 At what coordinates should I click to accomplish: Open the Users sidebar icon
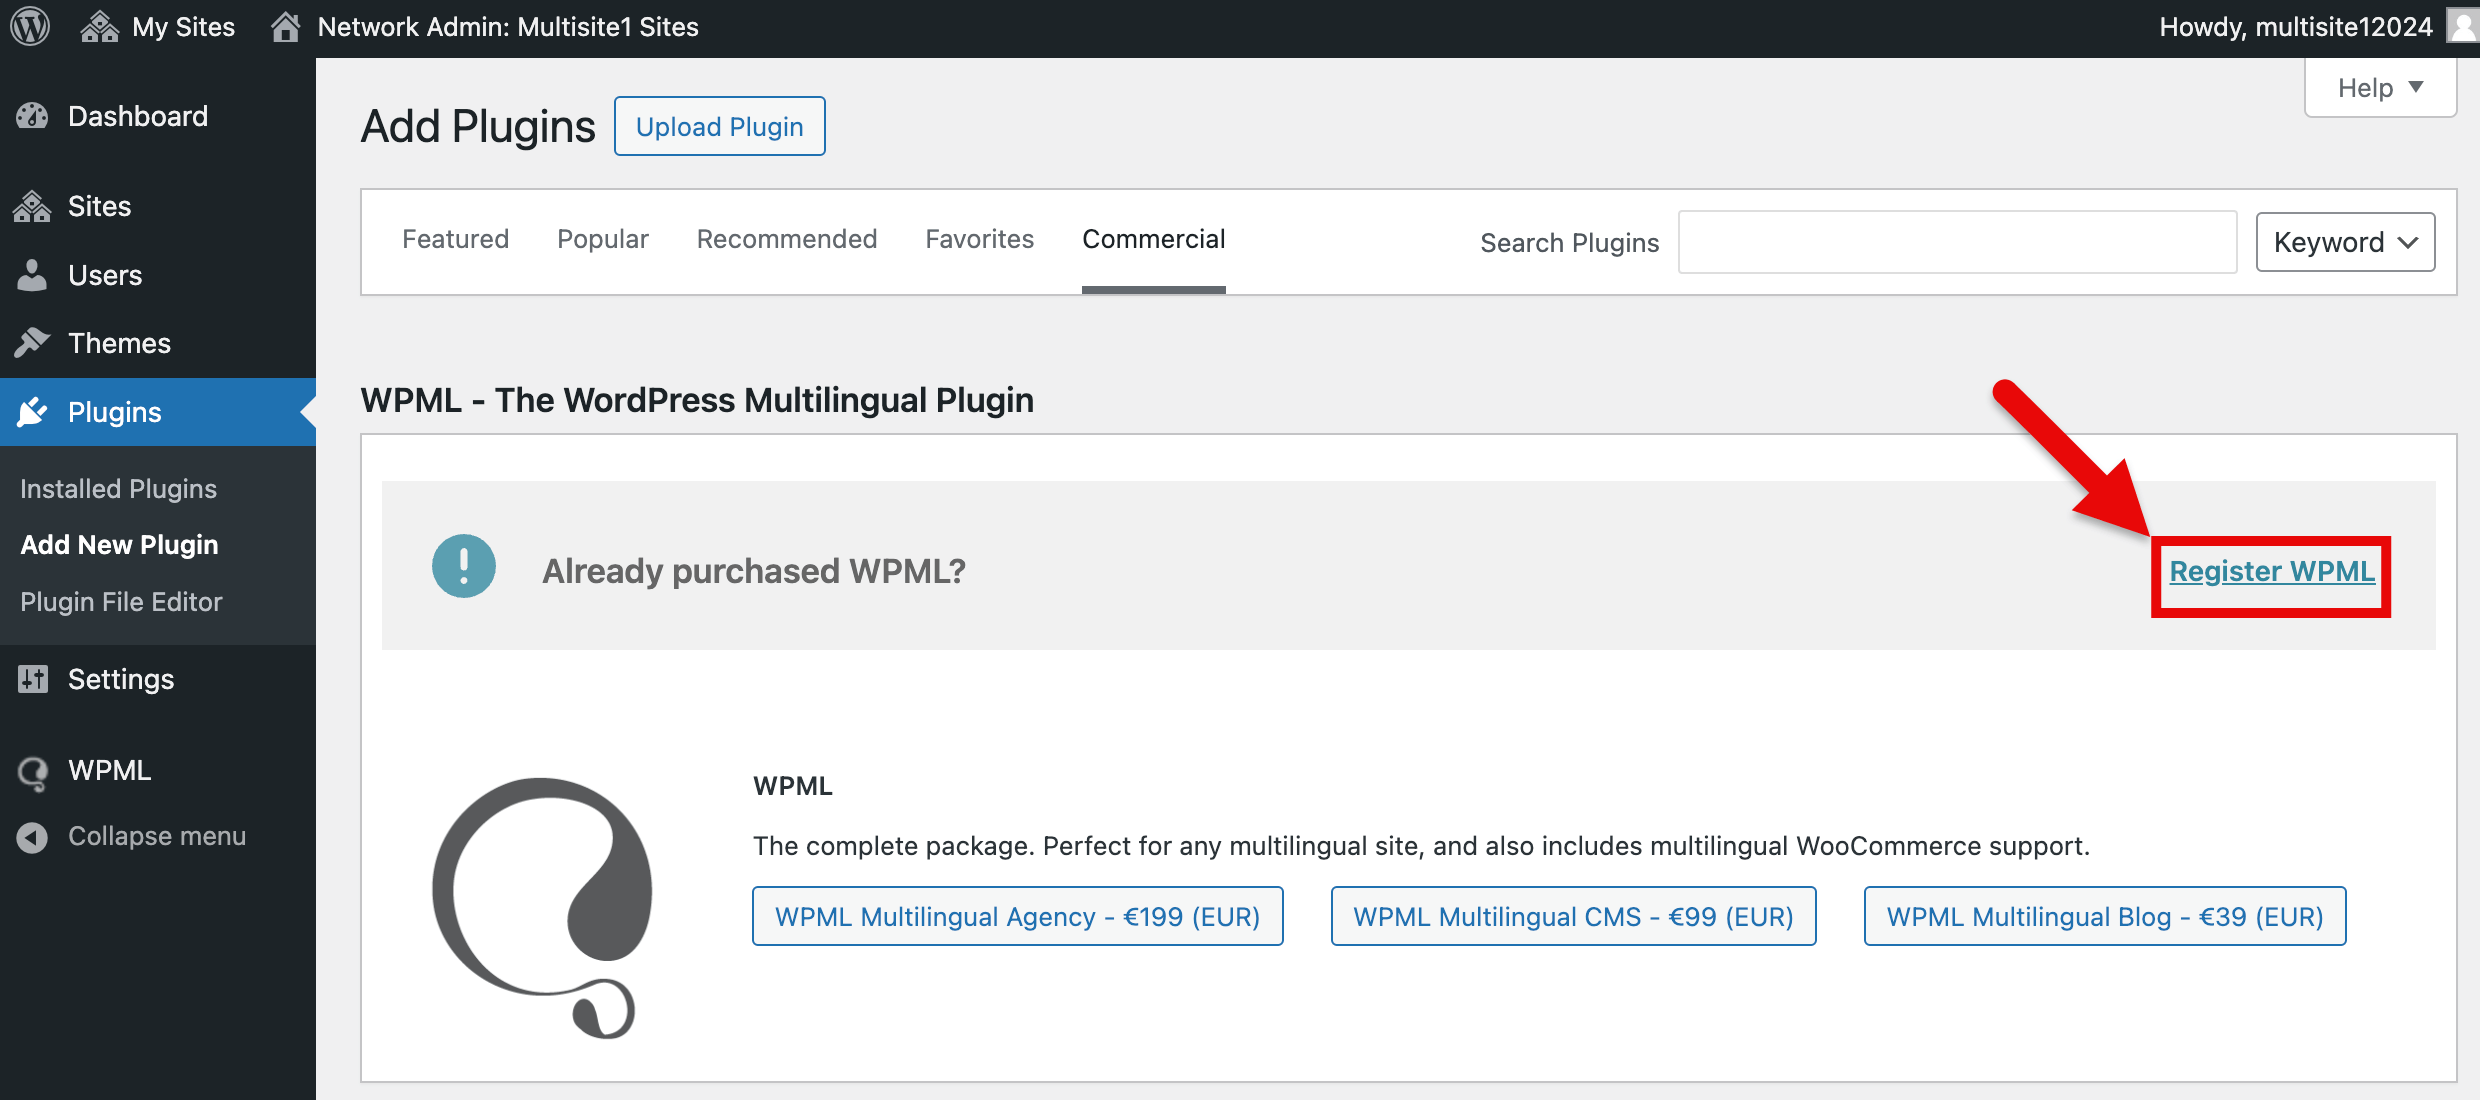(x=32, y=275)
